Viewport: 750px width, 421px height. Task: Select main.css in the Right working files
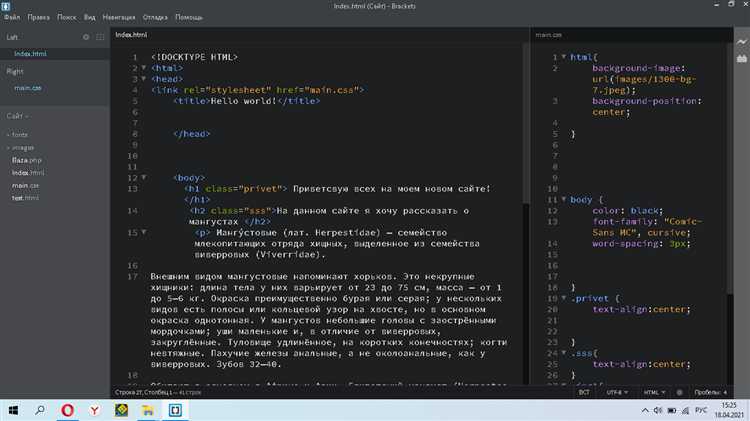[x=27, y=88]
